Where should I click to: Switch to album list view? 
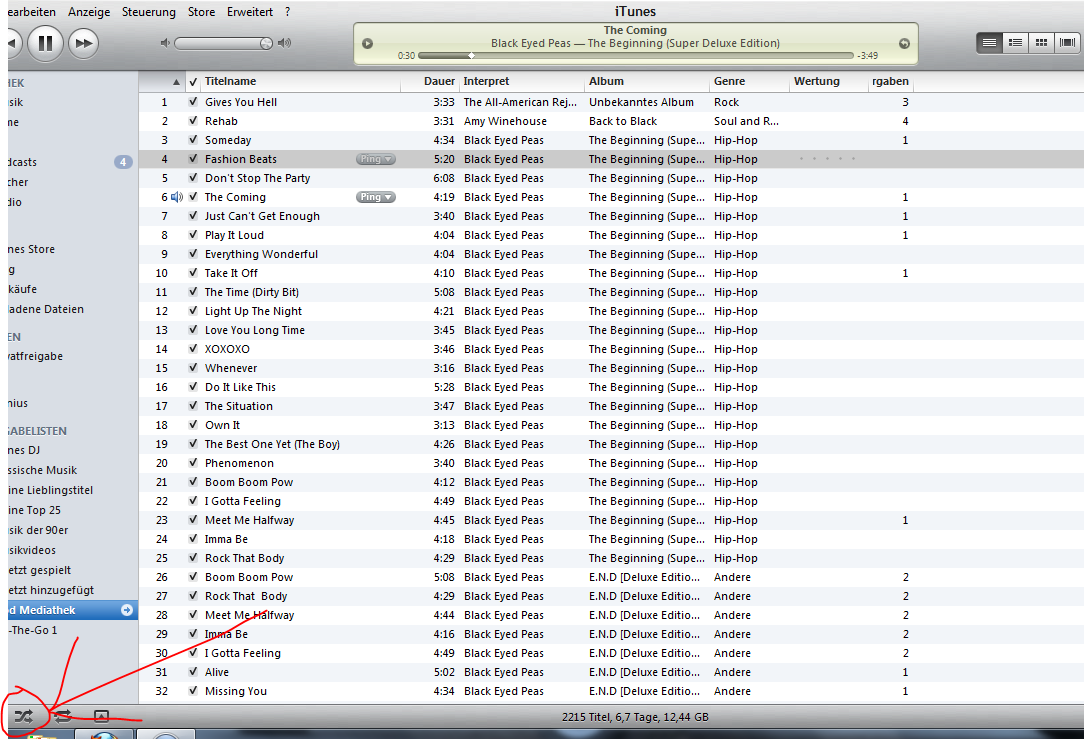coord(1015,43)
